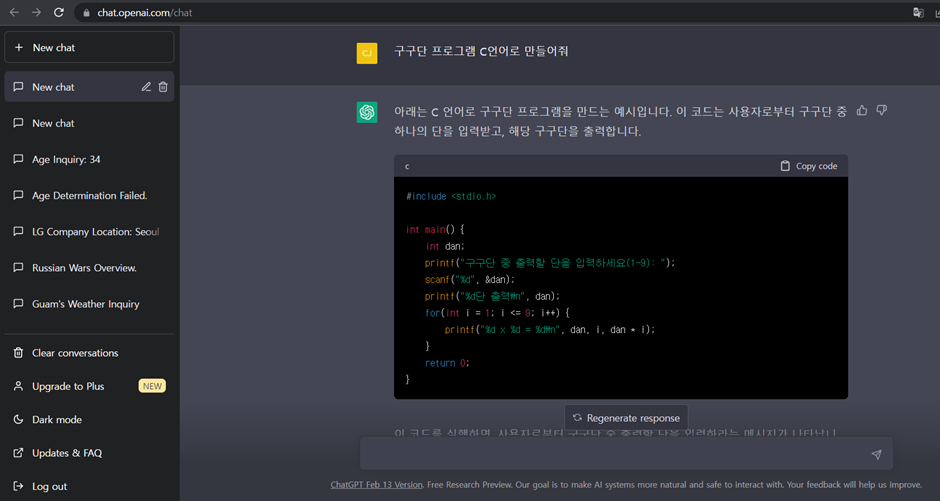Give thumbs up to the response
This screenshot has width=940, height=501.
click(x=862, y=110)
